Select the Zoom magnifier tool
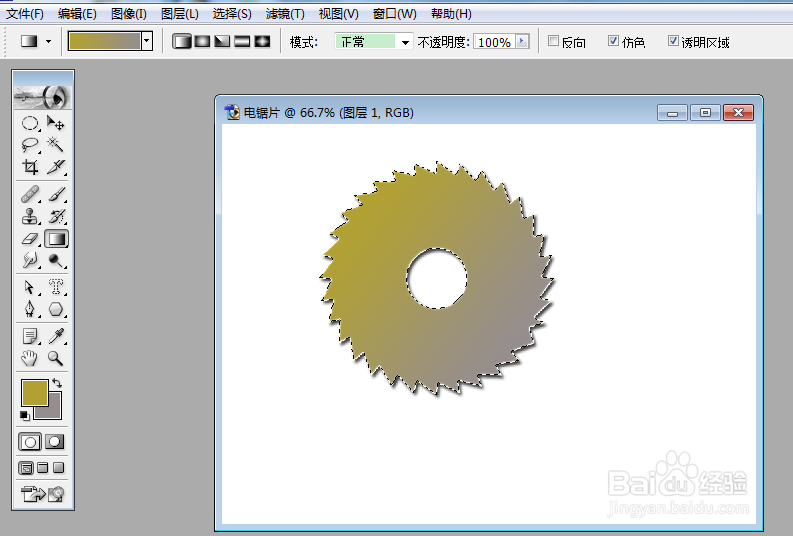The height and width of the screenshot is (536, 793). 56,359
